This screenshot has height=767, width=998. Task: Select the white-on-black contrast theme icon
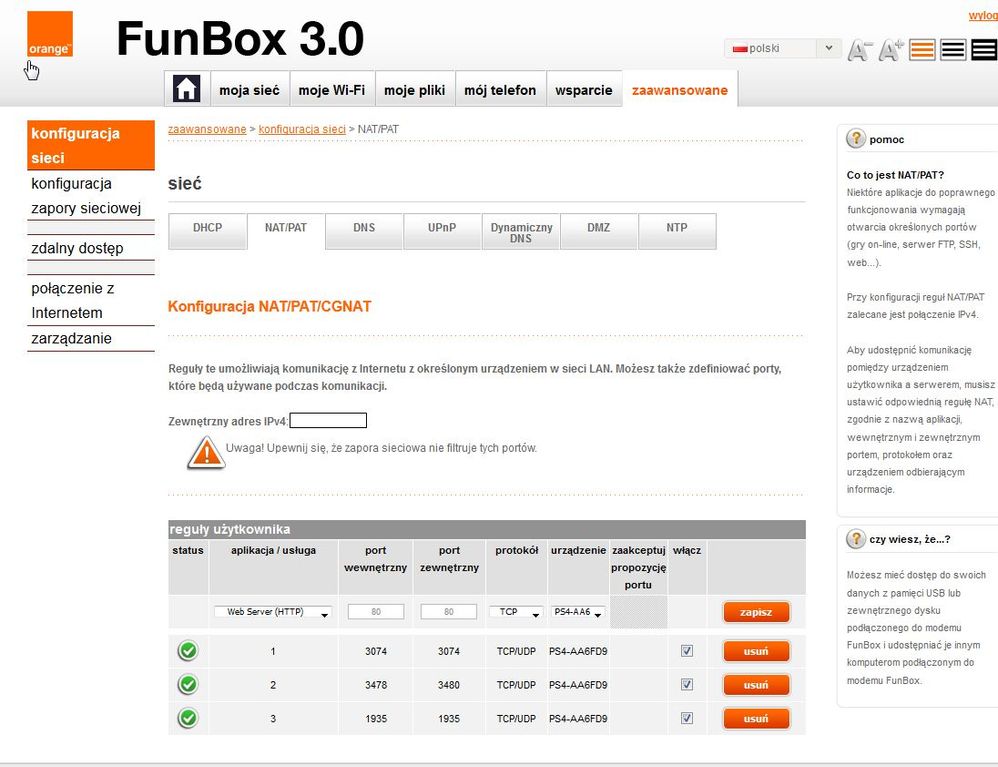(984, 49)
